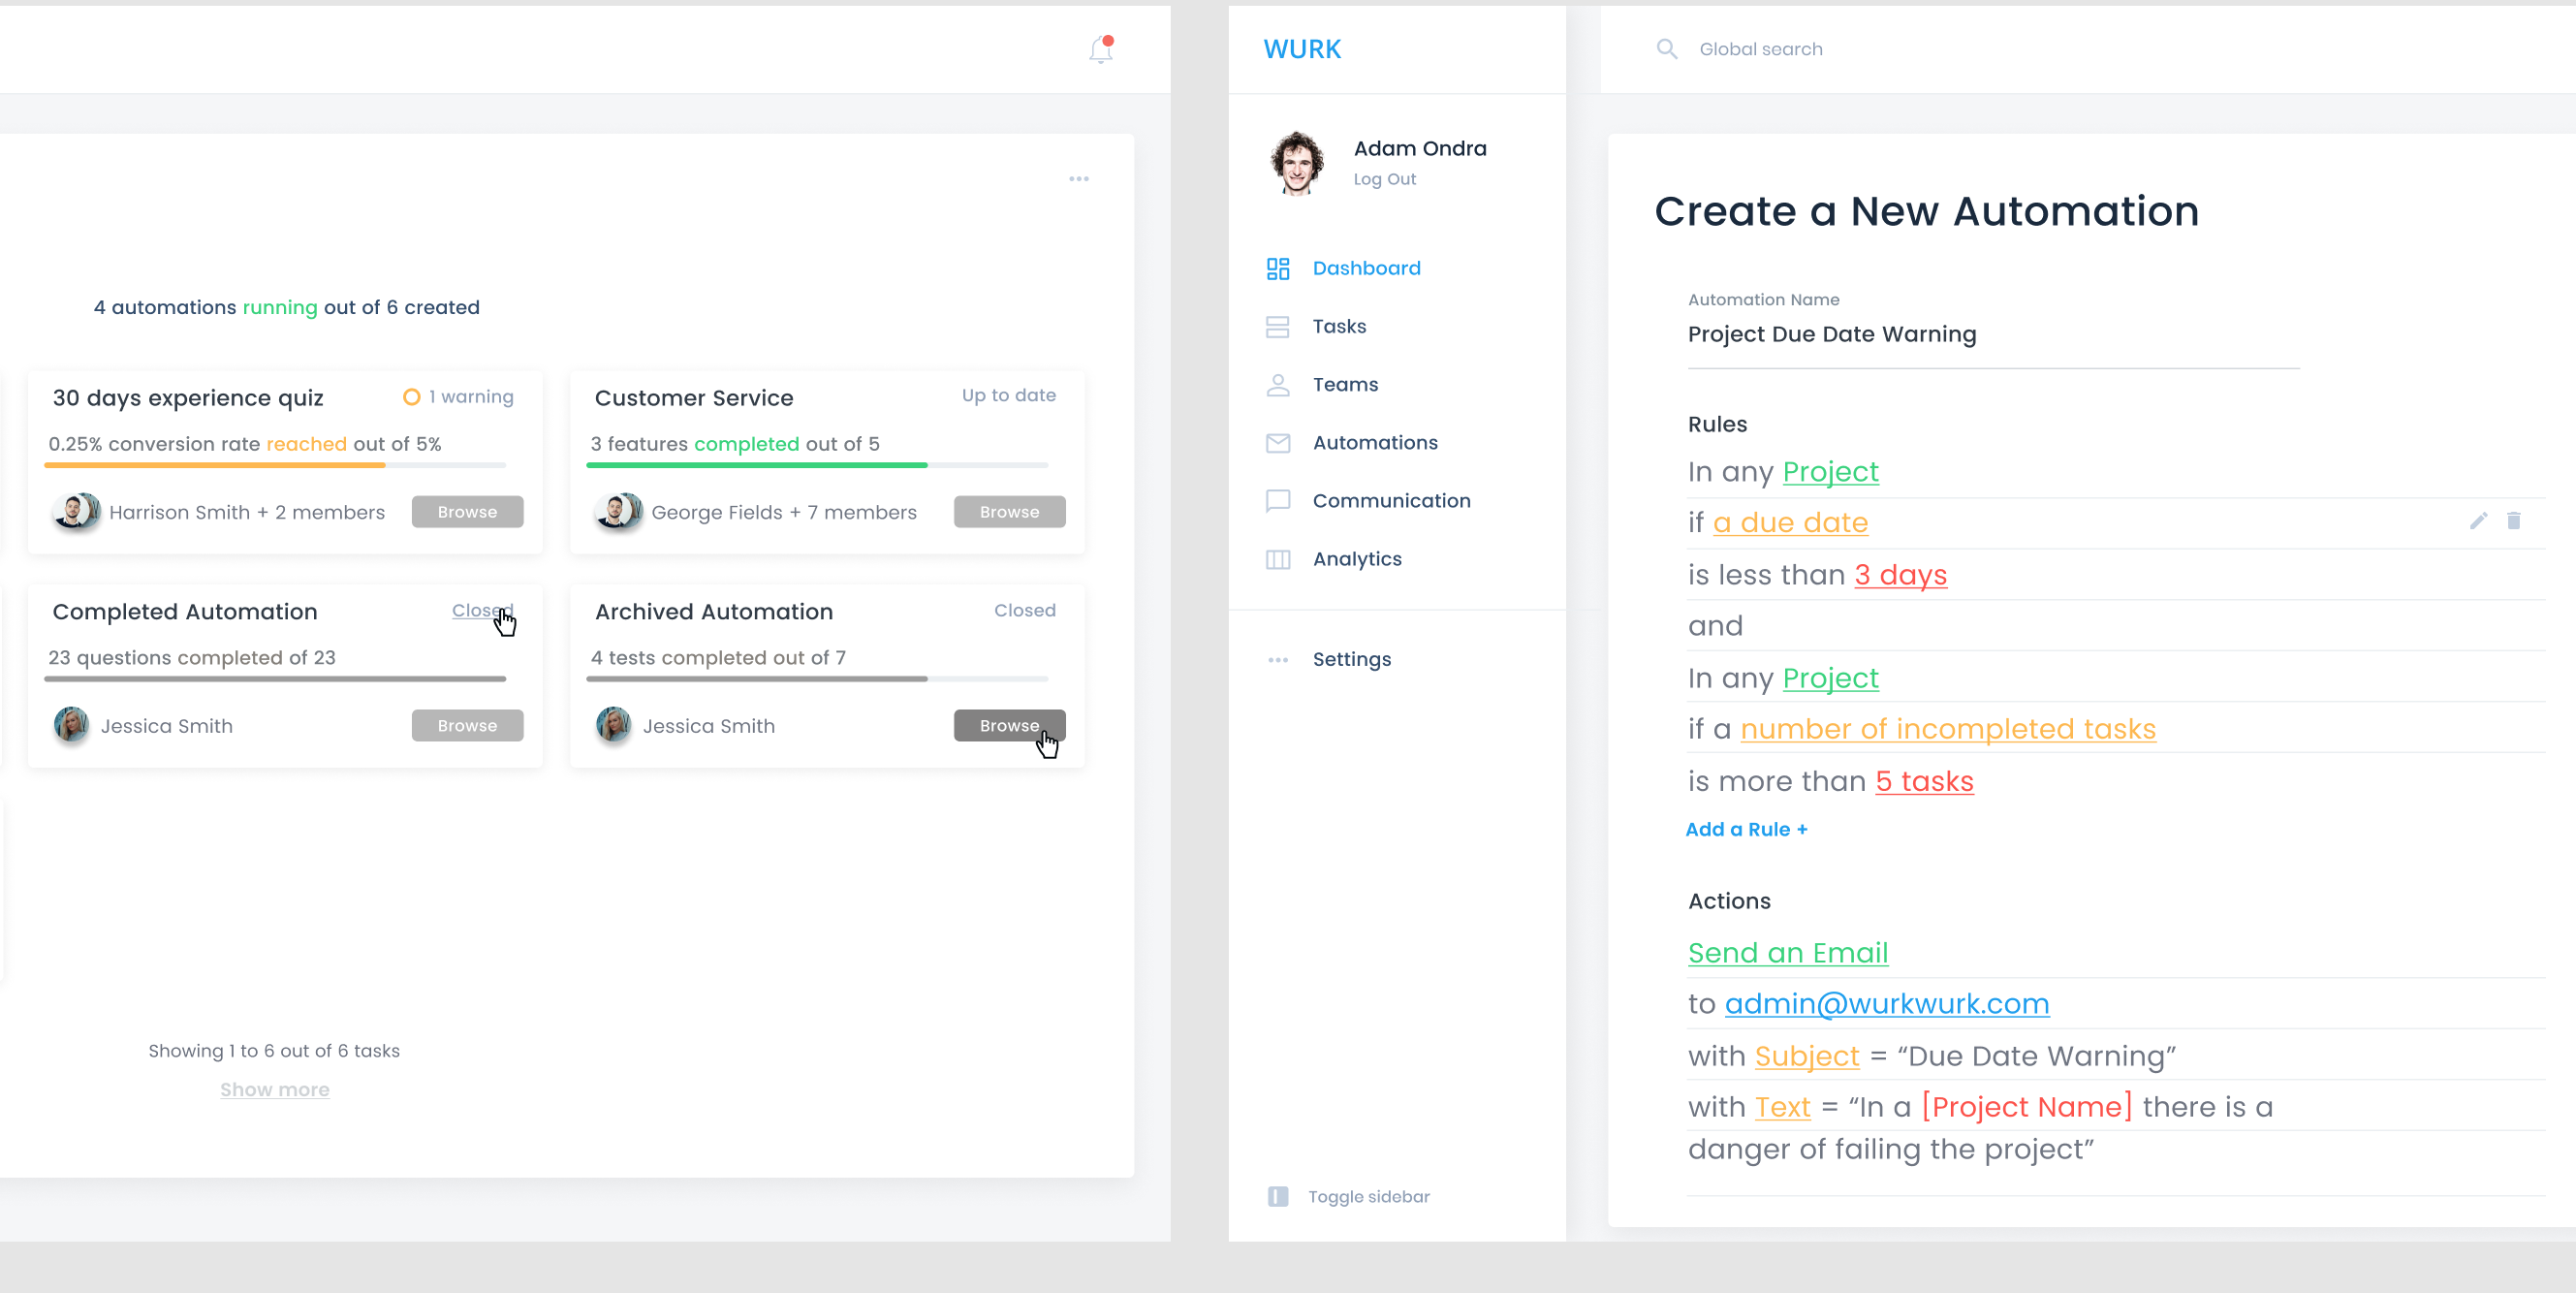The width and height of the screenshot is (2576, 1293).
Task: Click 'Show more' below tasks list
Action: (x=274, y=1089)
